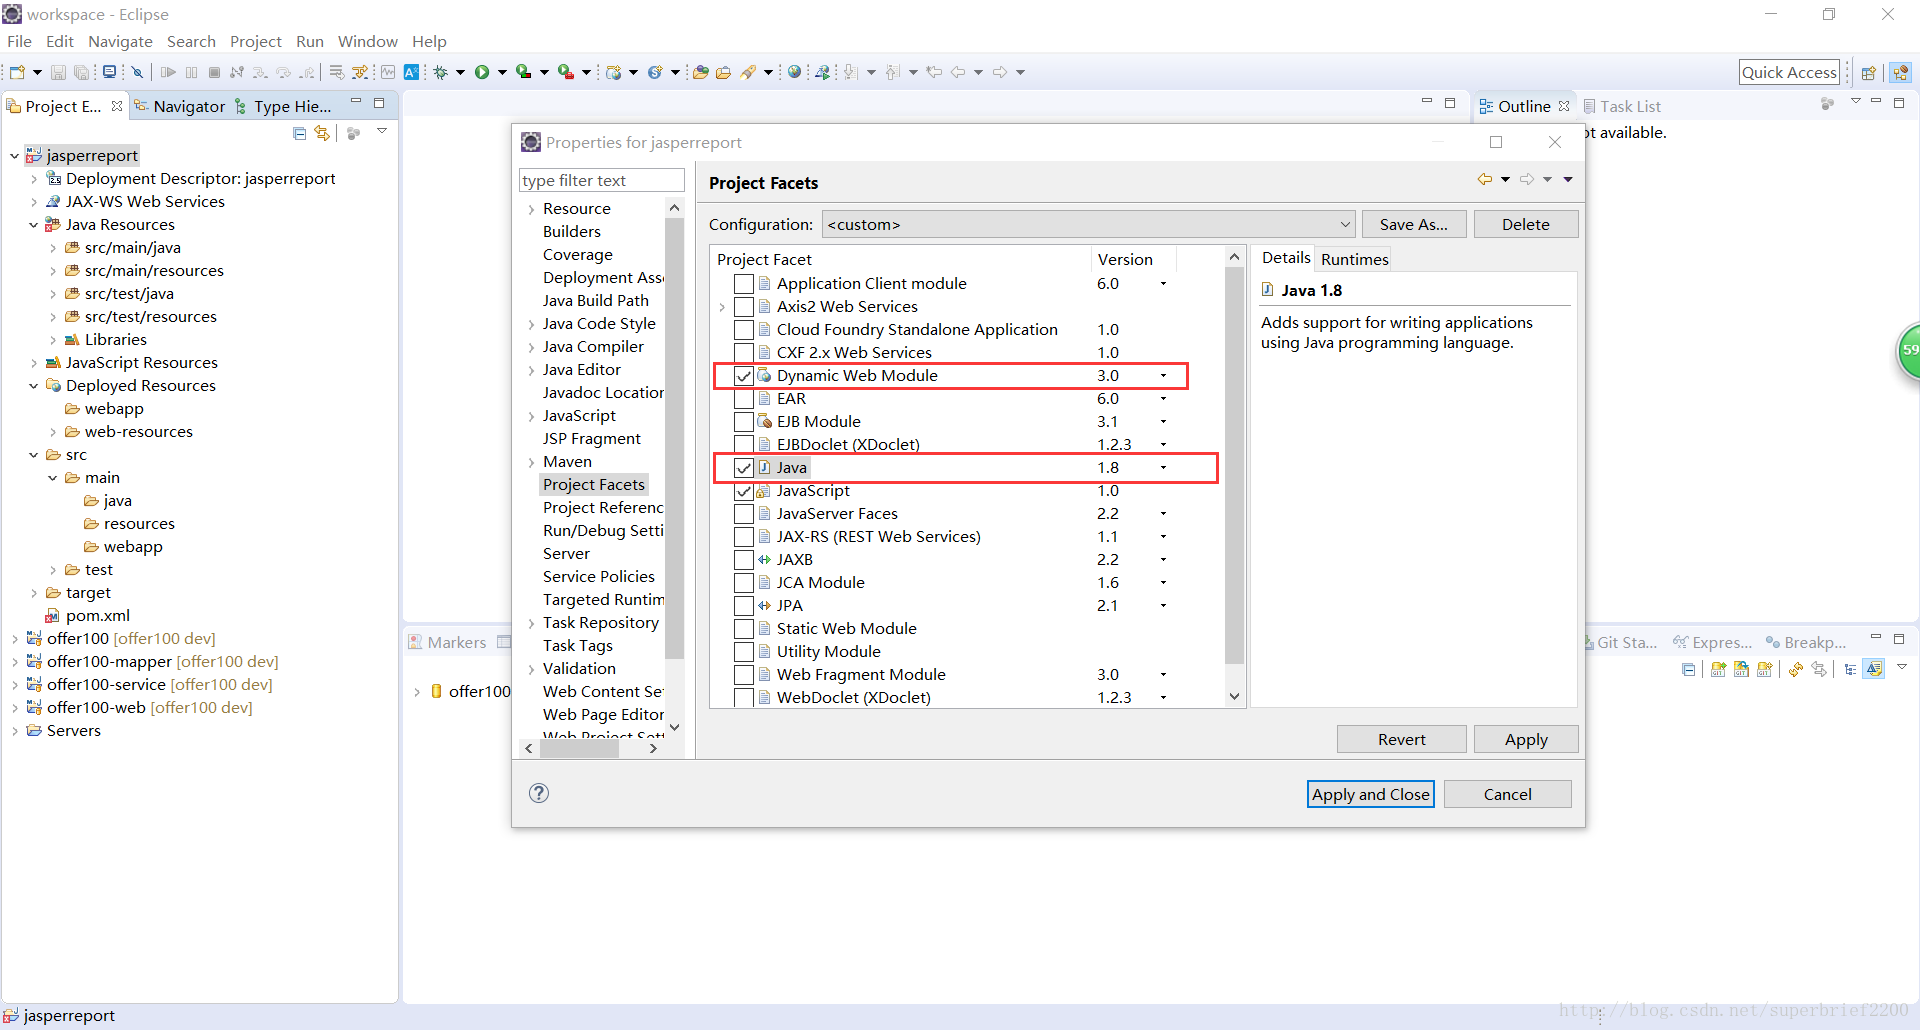The width and height of the screenshot is (1920, 1030).
Task: Click the Coverage launch icon in toolbar
Action: point(523,72)
